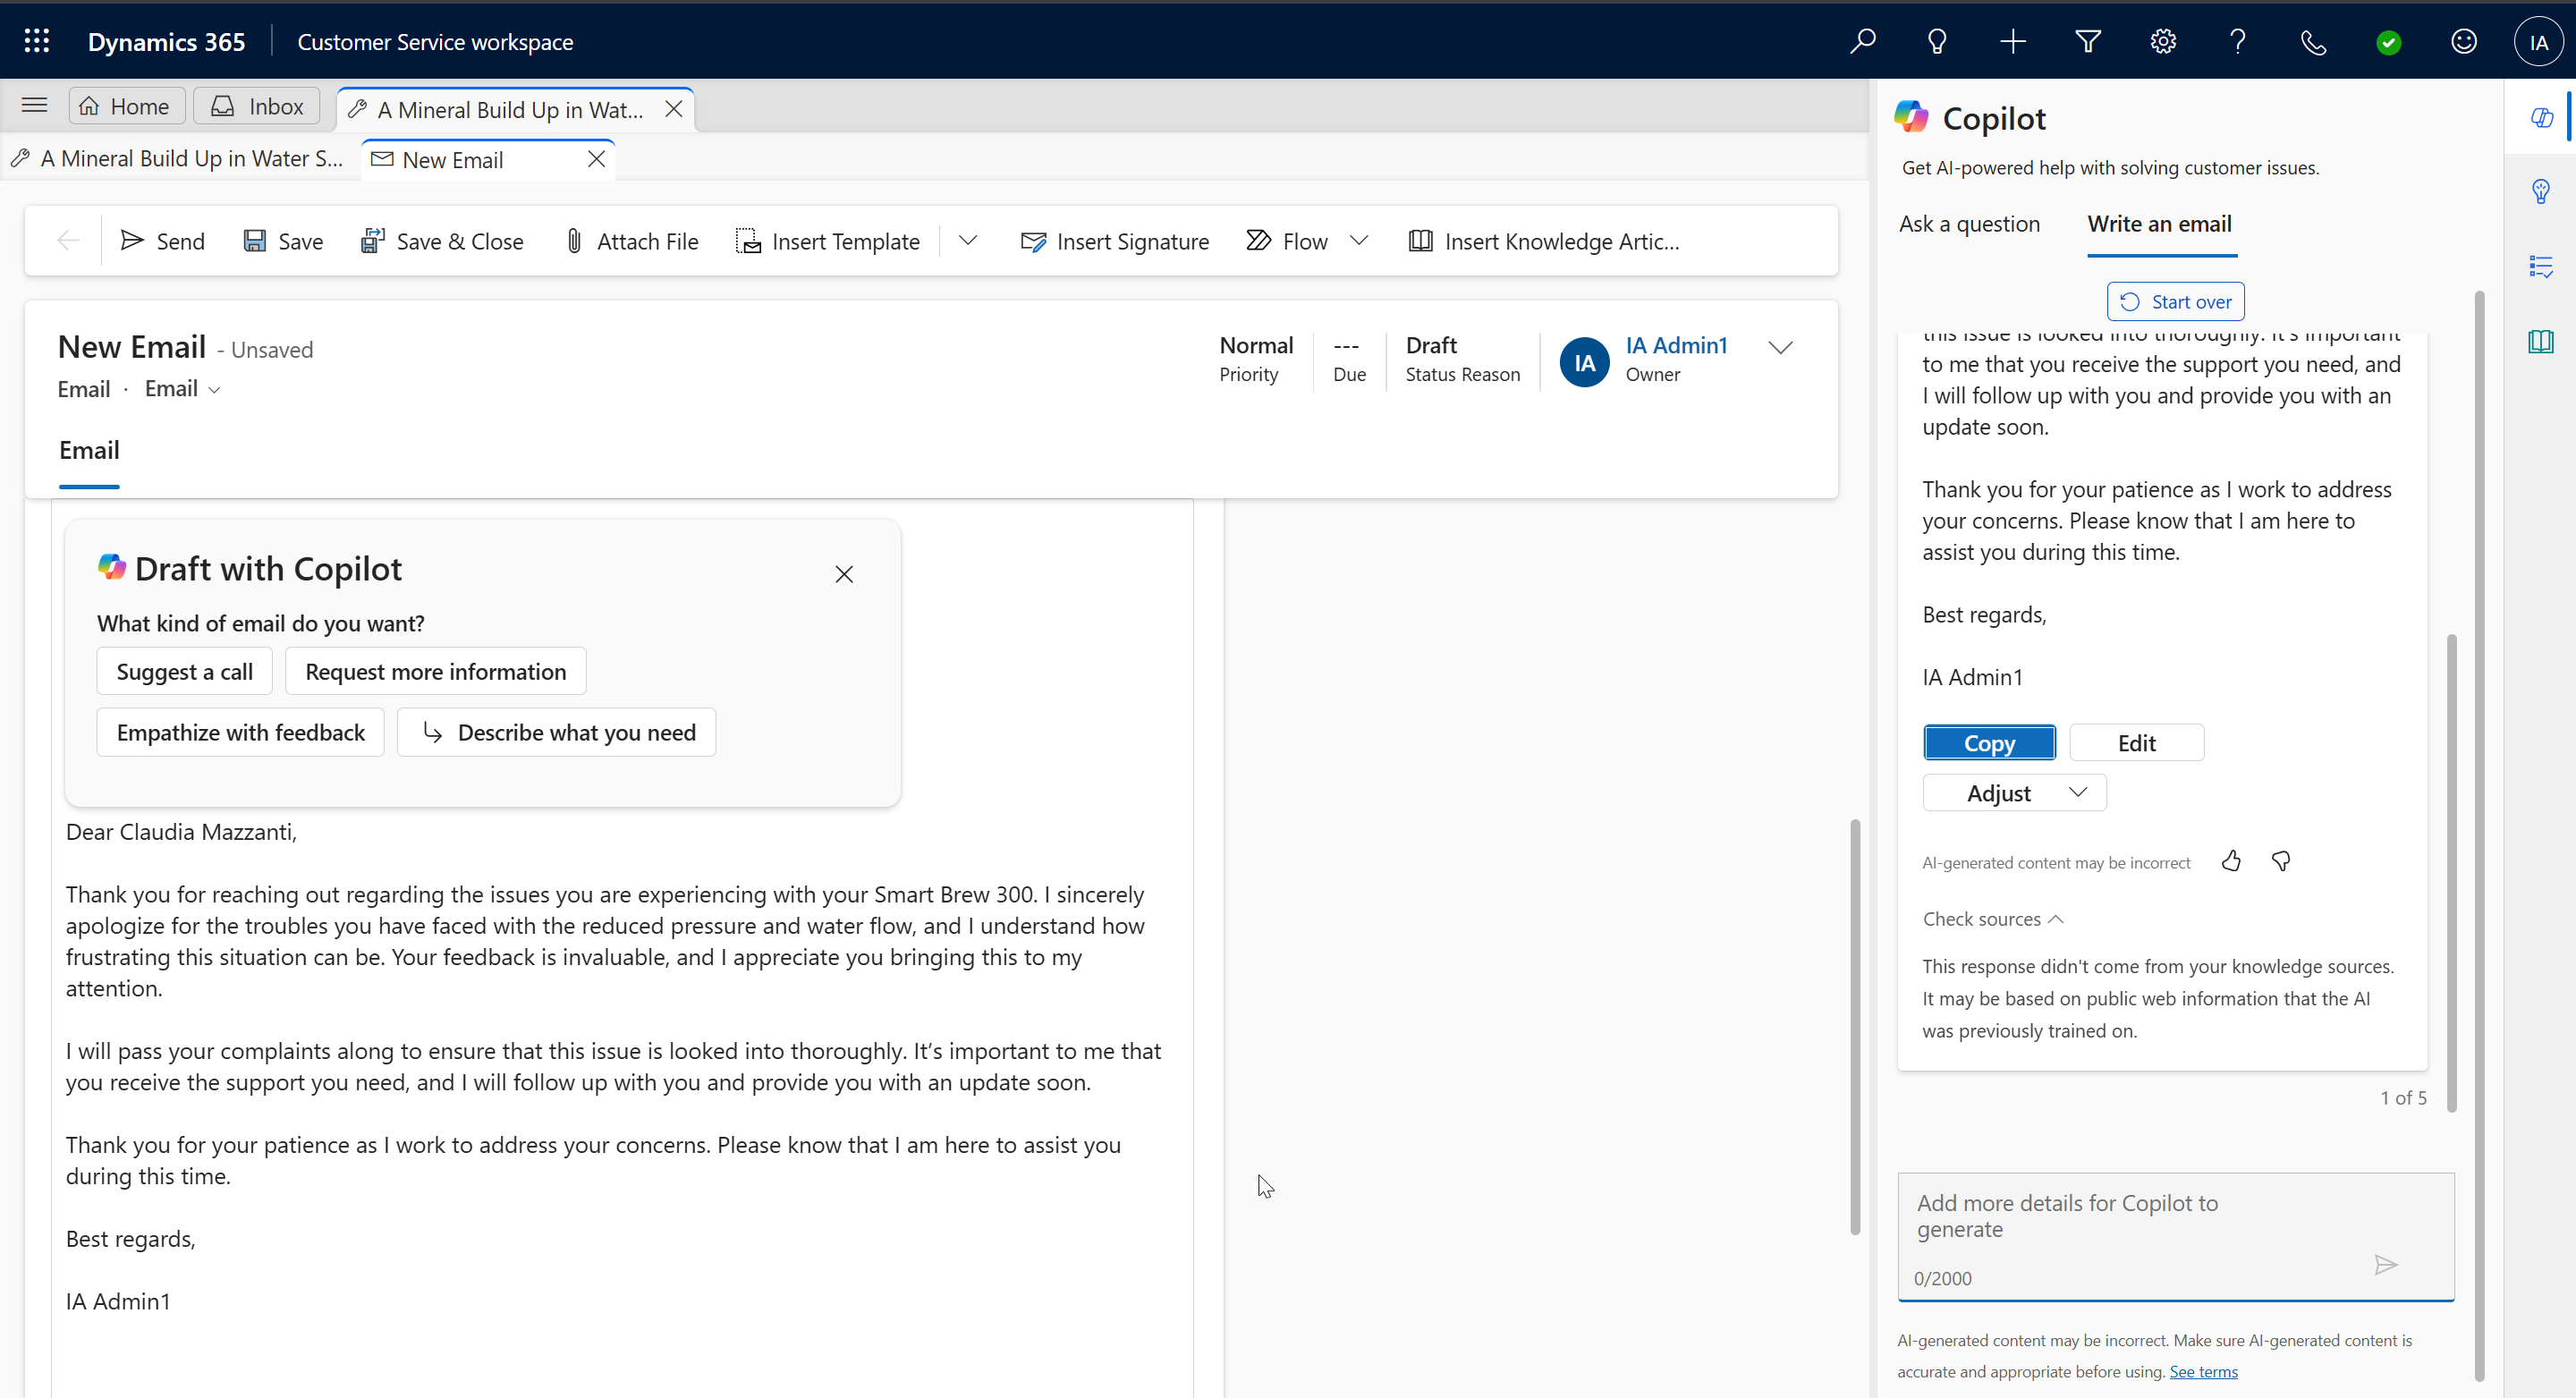The image size is (2576, 1398).
Task: Select the New Email sub-tab
Action: click(x=453, y=160)
